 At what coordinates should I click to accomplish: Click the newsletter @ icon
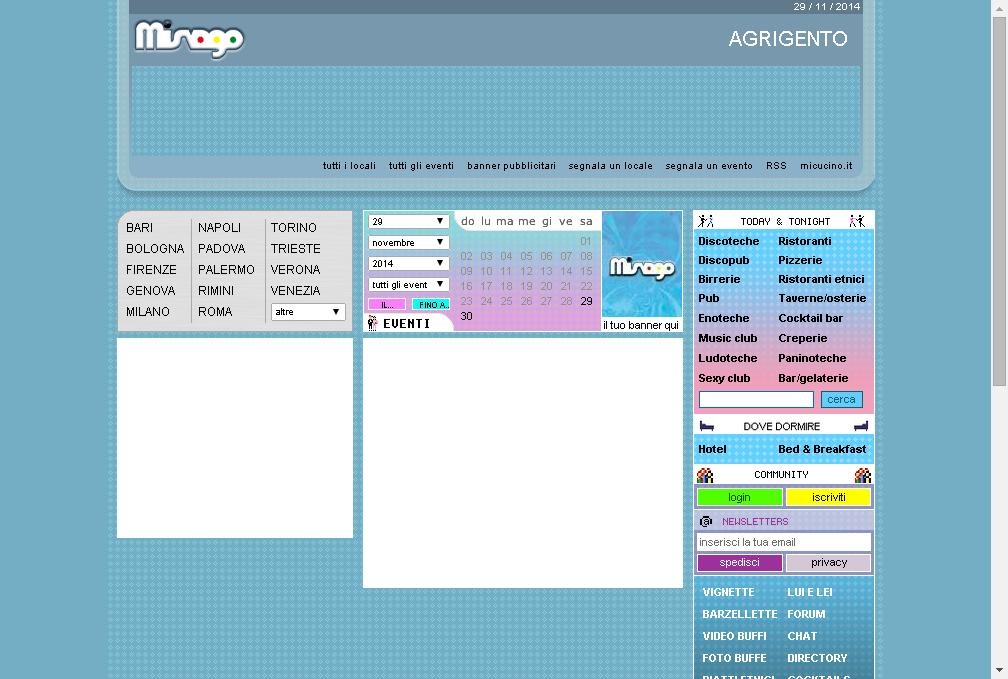tap(706, 521)
